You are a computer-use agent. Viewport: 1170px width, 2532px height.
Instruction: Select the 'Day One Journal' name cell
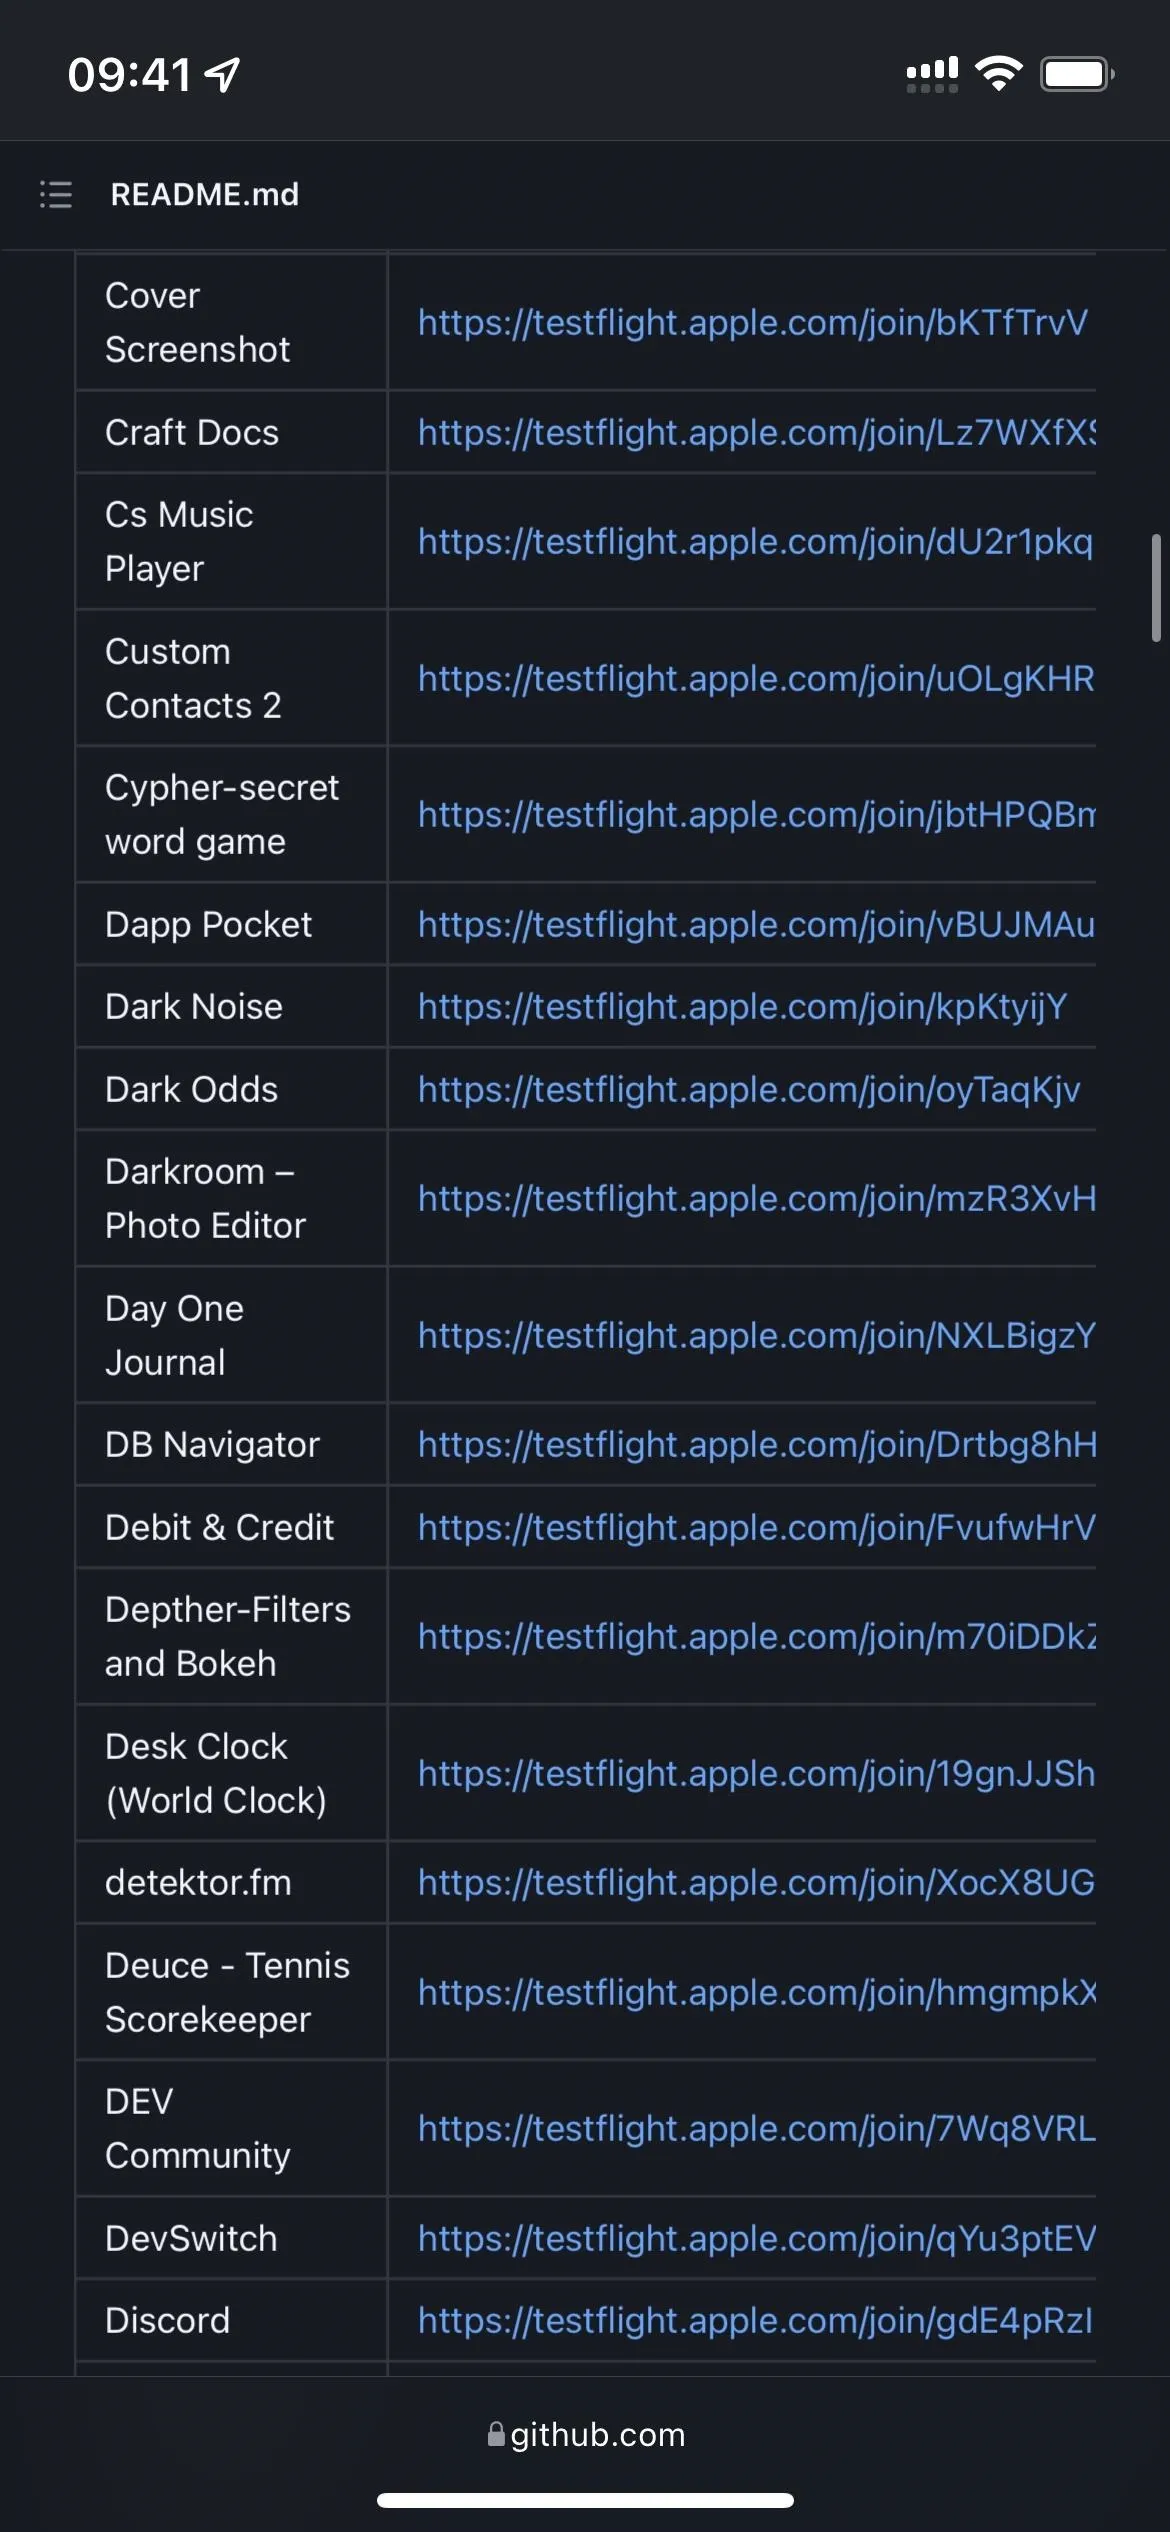pyautogui.click(x=231, y=1335)
